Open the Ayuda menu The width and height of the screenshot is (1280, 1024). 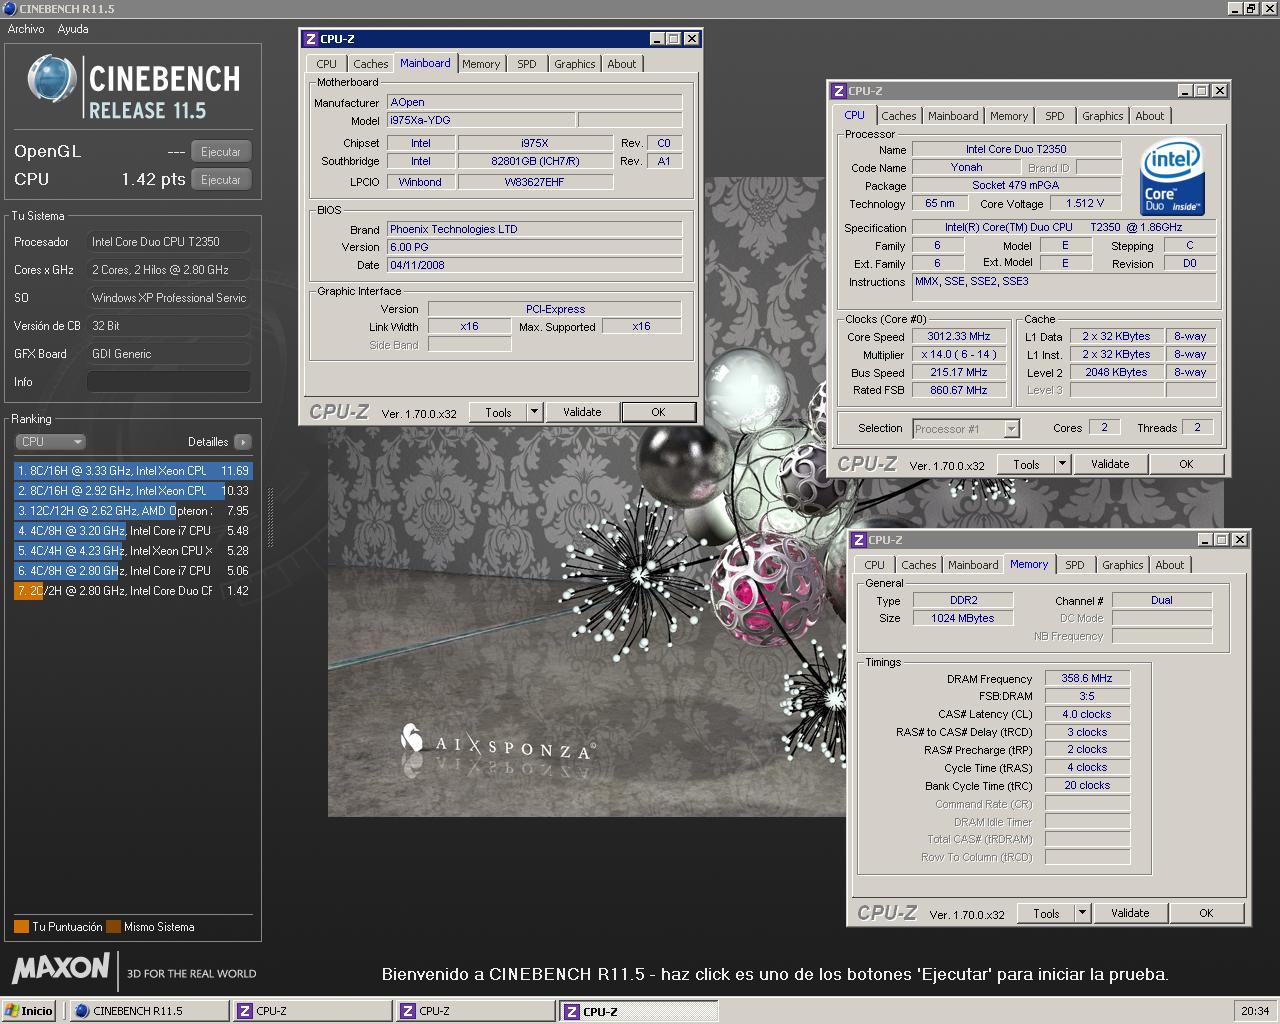[x=73, y=29]
